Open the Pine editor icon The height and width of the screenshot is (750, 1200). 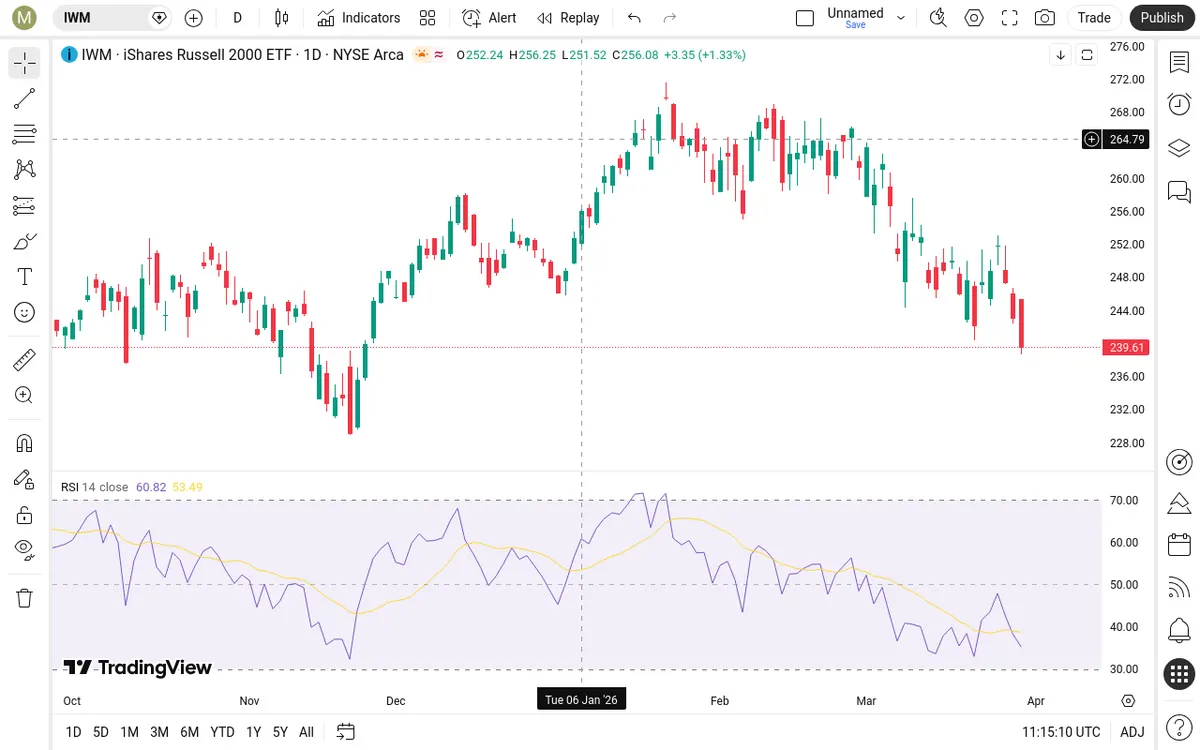1179,502
